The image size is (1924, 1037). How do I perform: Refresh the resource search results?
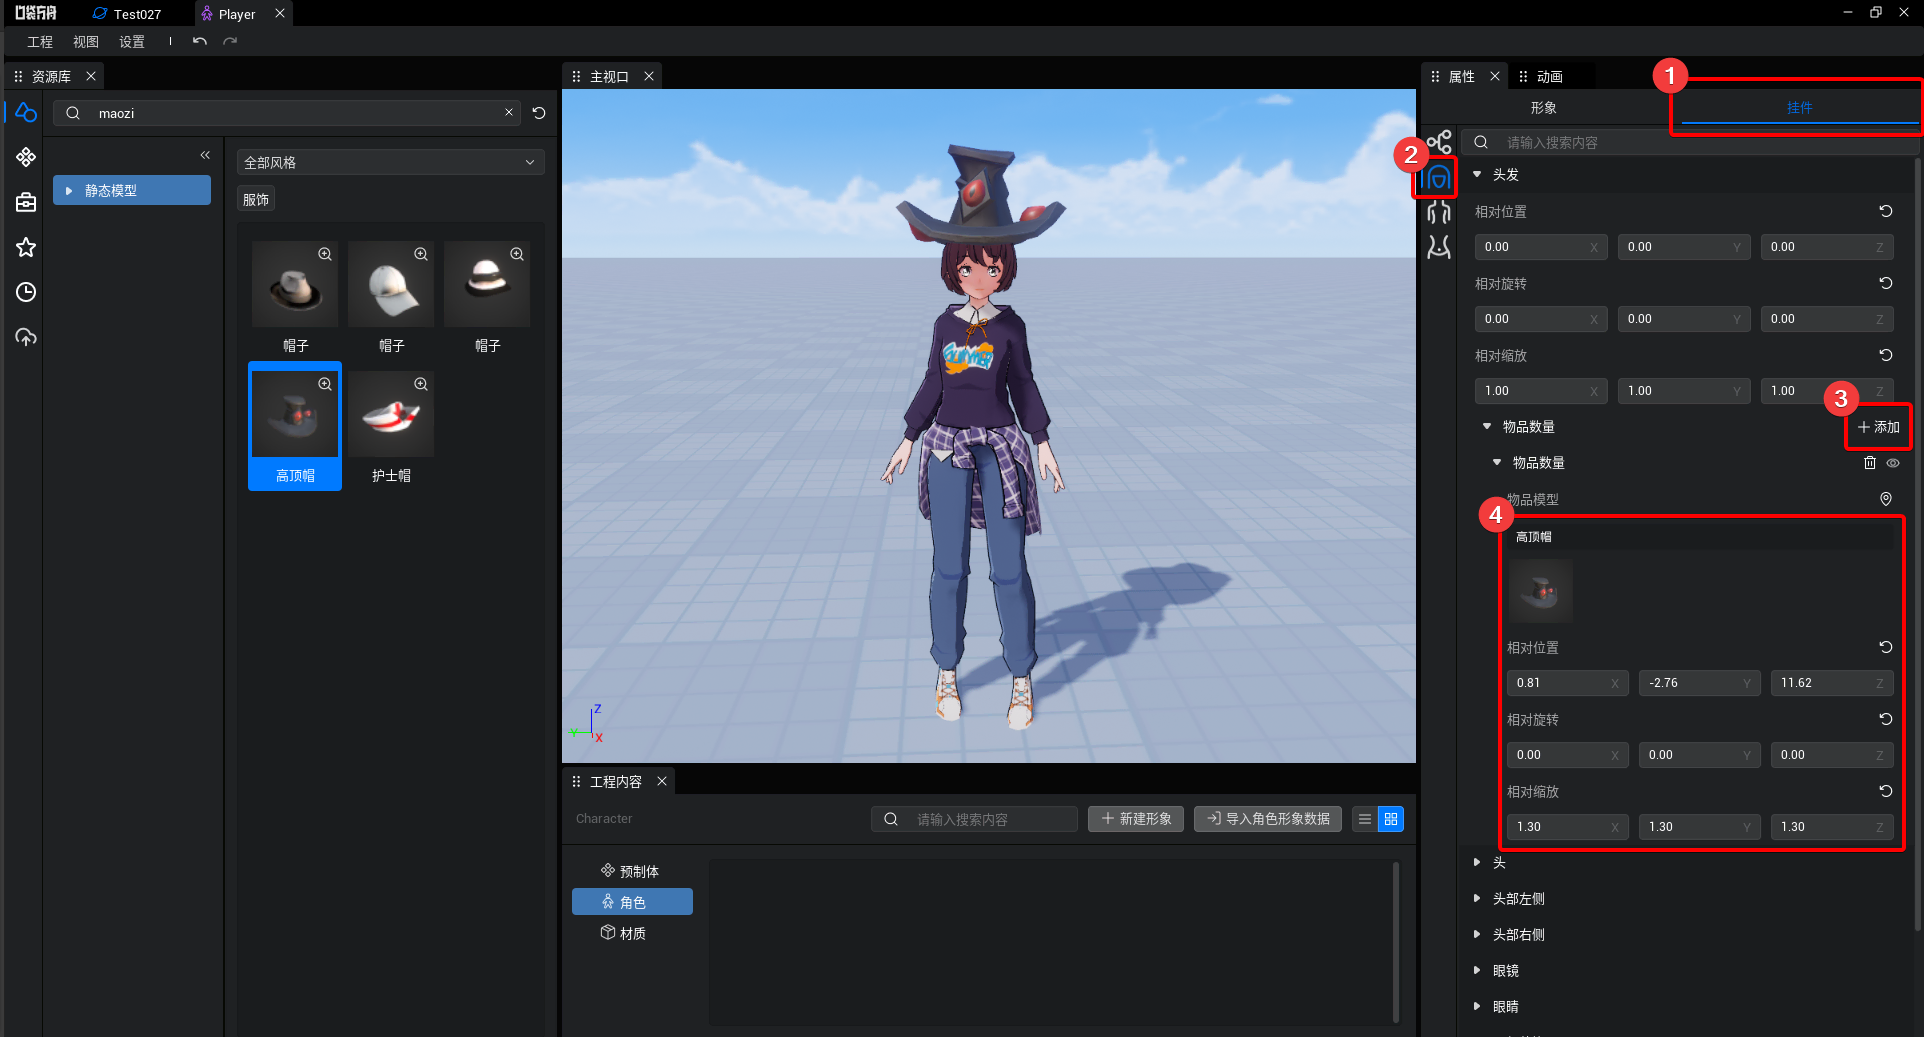pyautogui.click(x=539, y=113)
